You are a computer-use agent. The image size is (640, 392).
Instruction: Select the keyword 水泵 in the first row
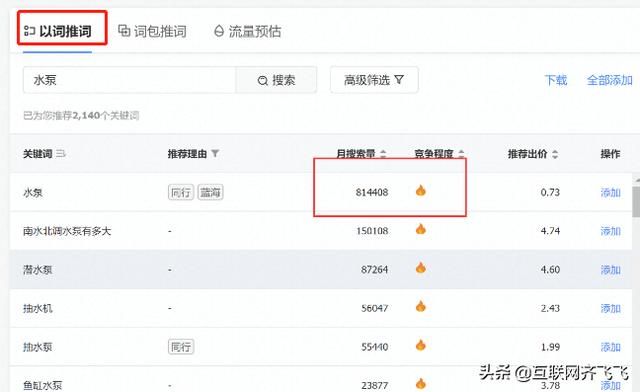[x=33, y=192]
